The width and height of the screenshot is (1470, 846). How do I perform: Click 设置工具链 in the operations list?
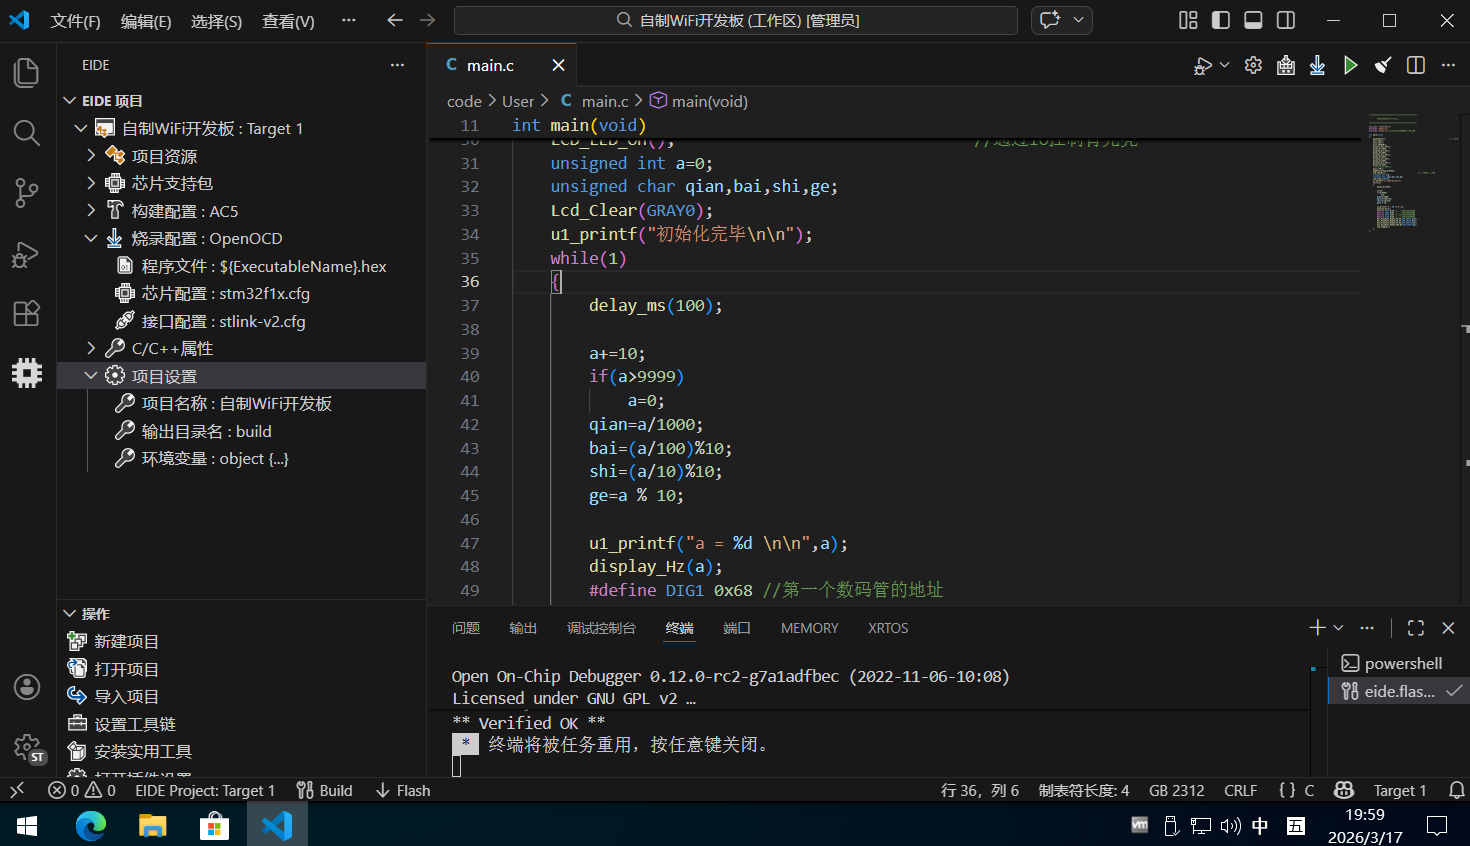tap(135, 724)
